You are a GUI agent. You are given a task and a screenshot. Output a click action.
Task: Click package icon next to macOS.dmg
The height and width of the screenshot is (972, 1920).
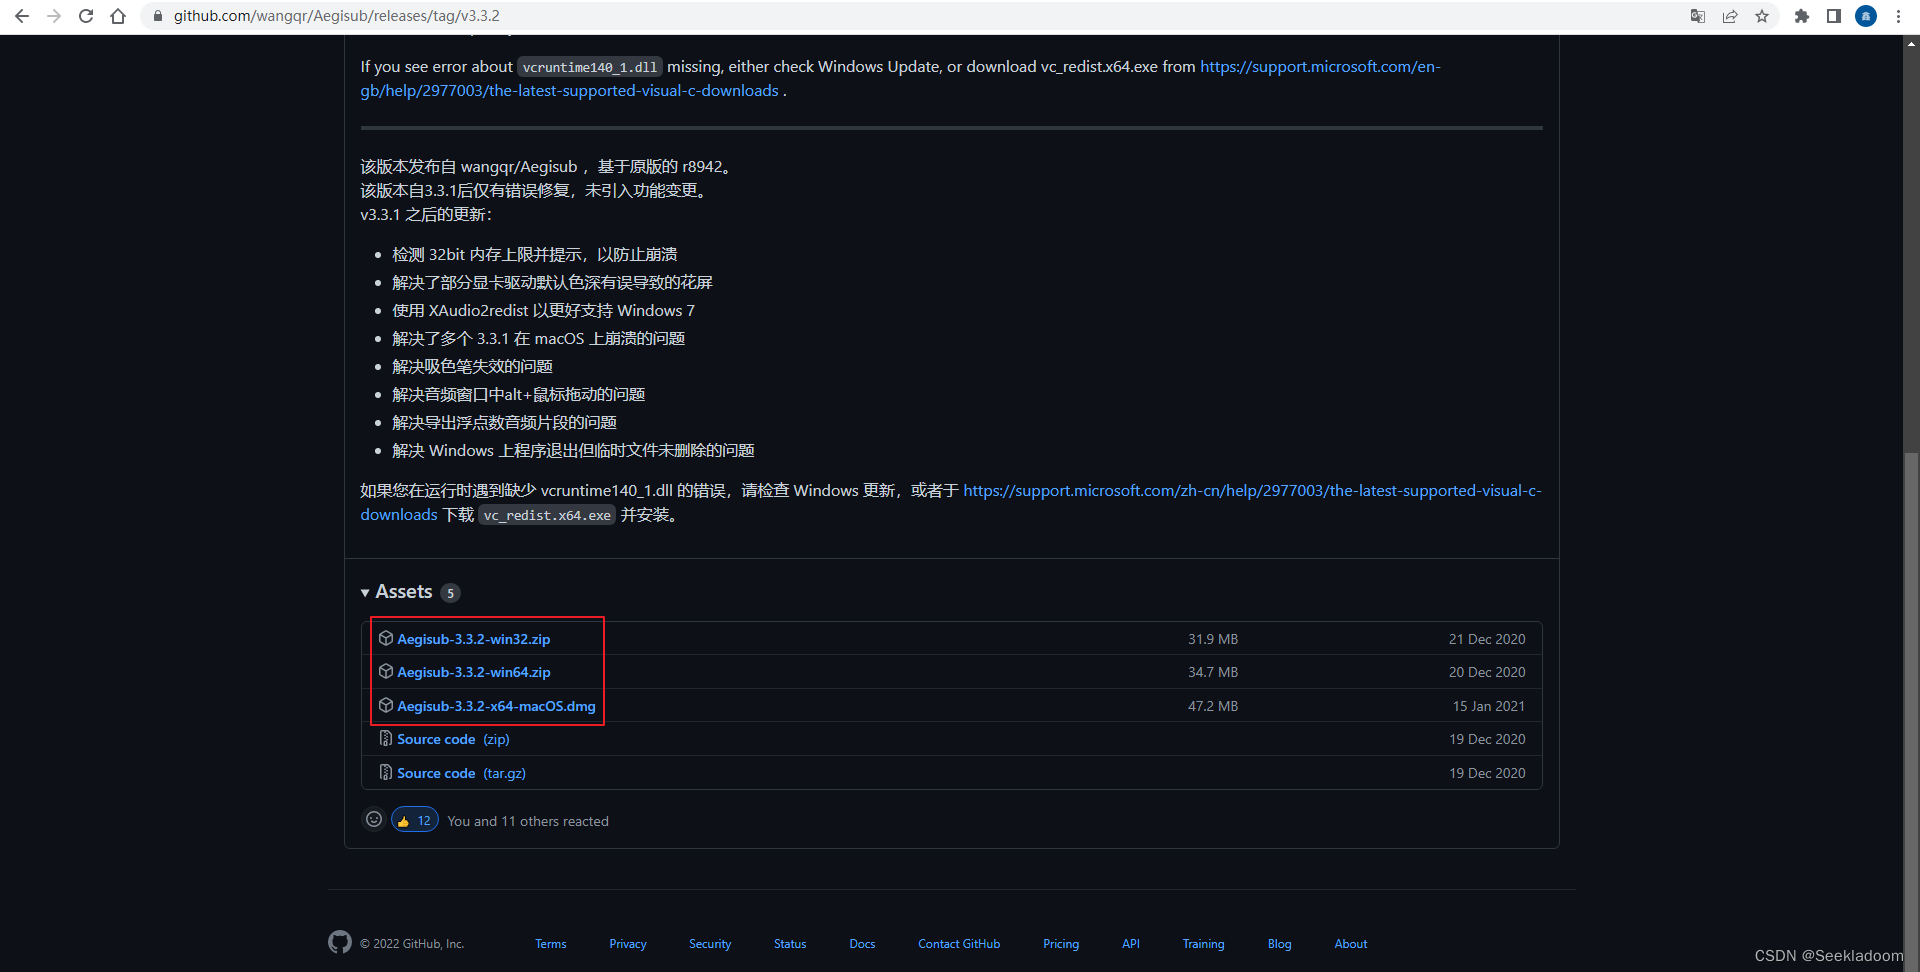[x=386, y=705]
